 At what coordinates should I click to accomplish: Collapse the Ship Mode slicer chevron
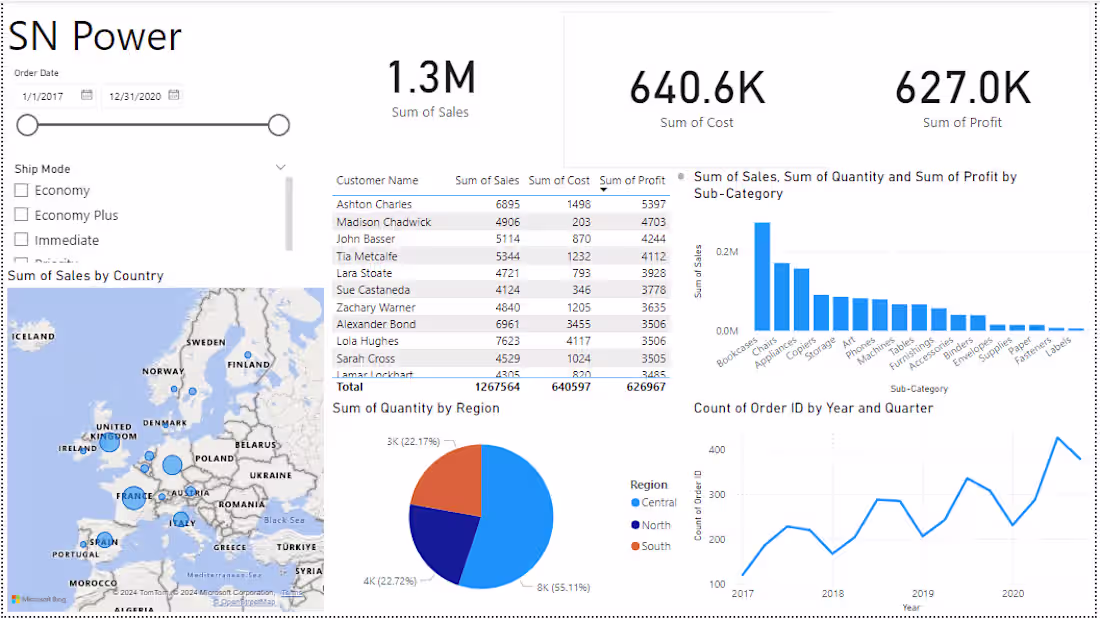[x=281, y=168]
